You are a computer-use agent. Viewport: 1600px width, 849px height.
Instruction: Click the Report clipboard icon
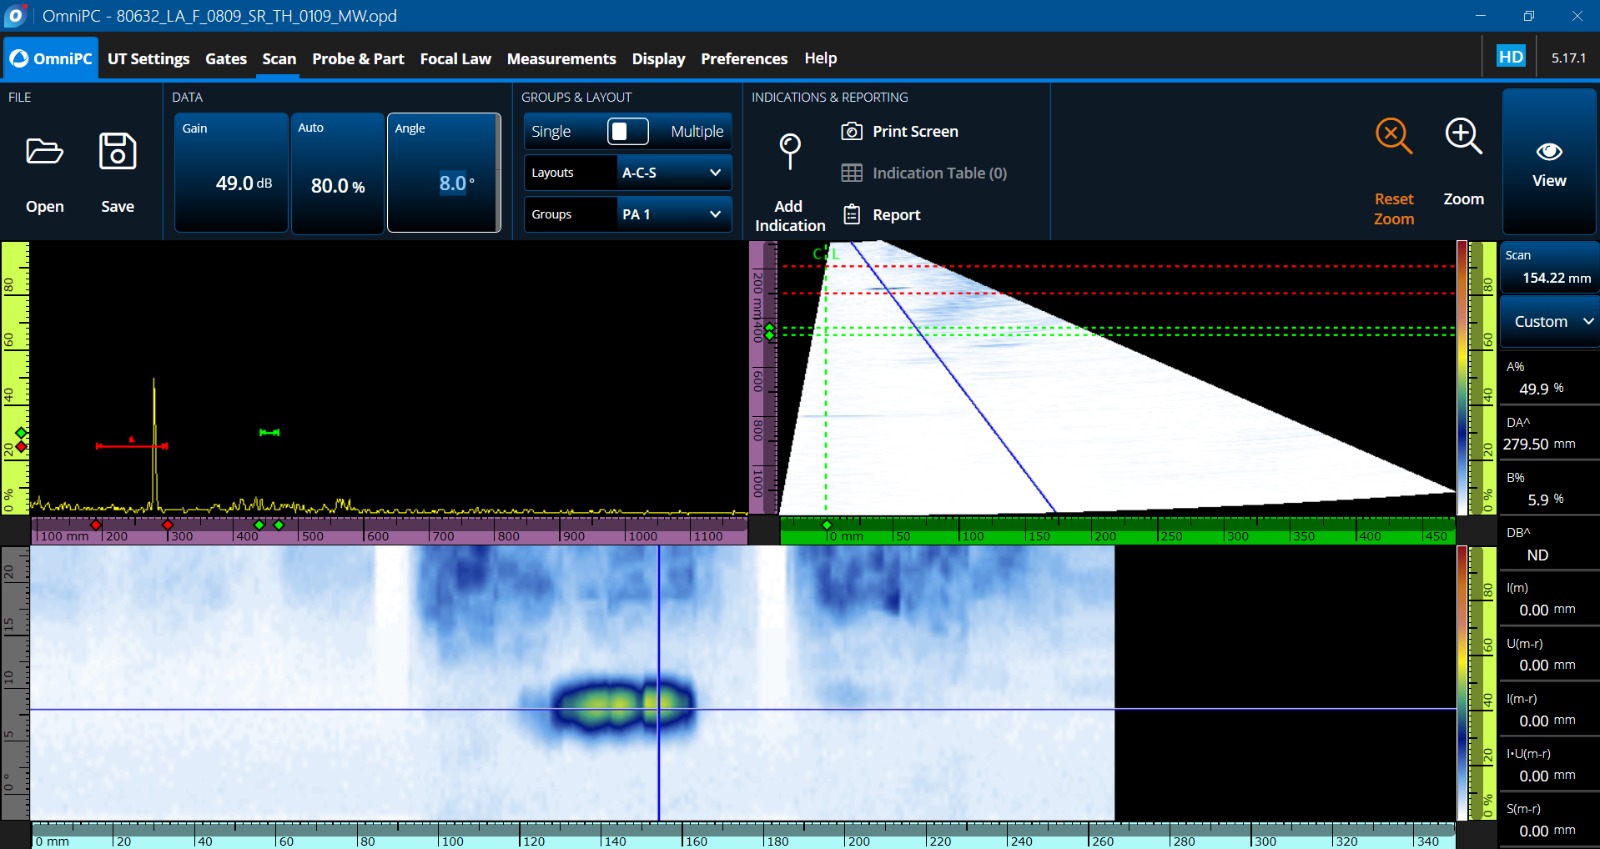[x=852, y=214]
